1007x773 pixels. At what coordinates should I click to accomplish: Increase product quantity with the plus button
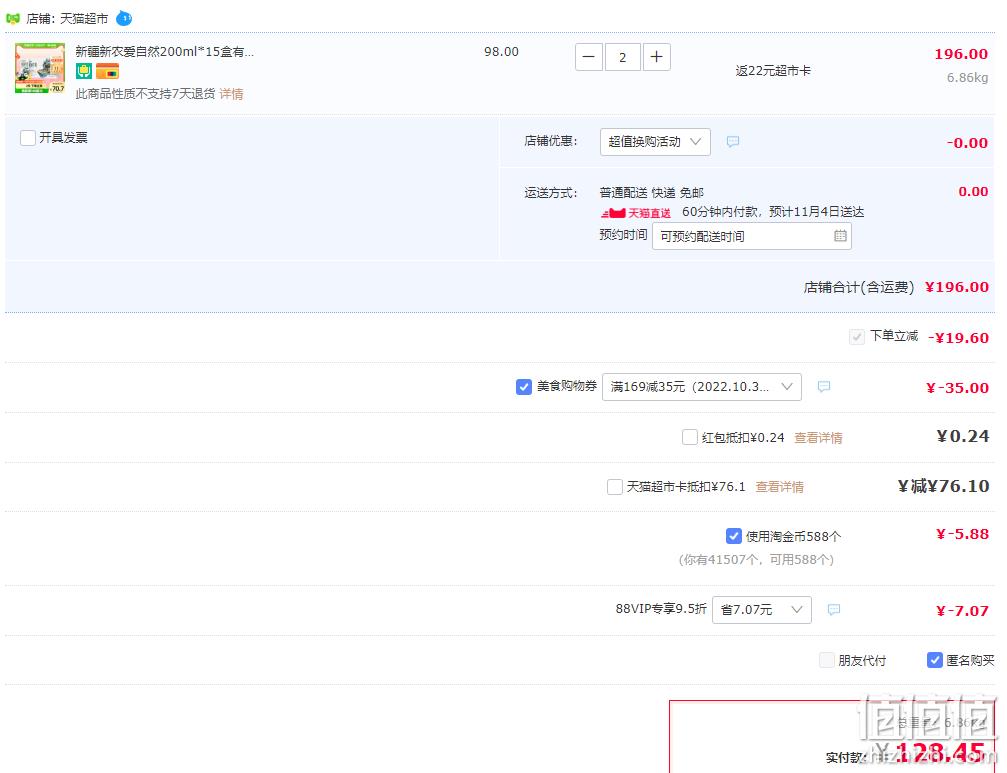tap(656, 57)
